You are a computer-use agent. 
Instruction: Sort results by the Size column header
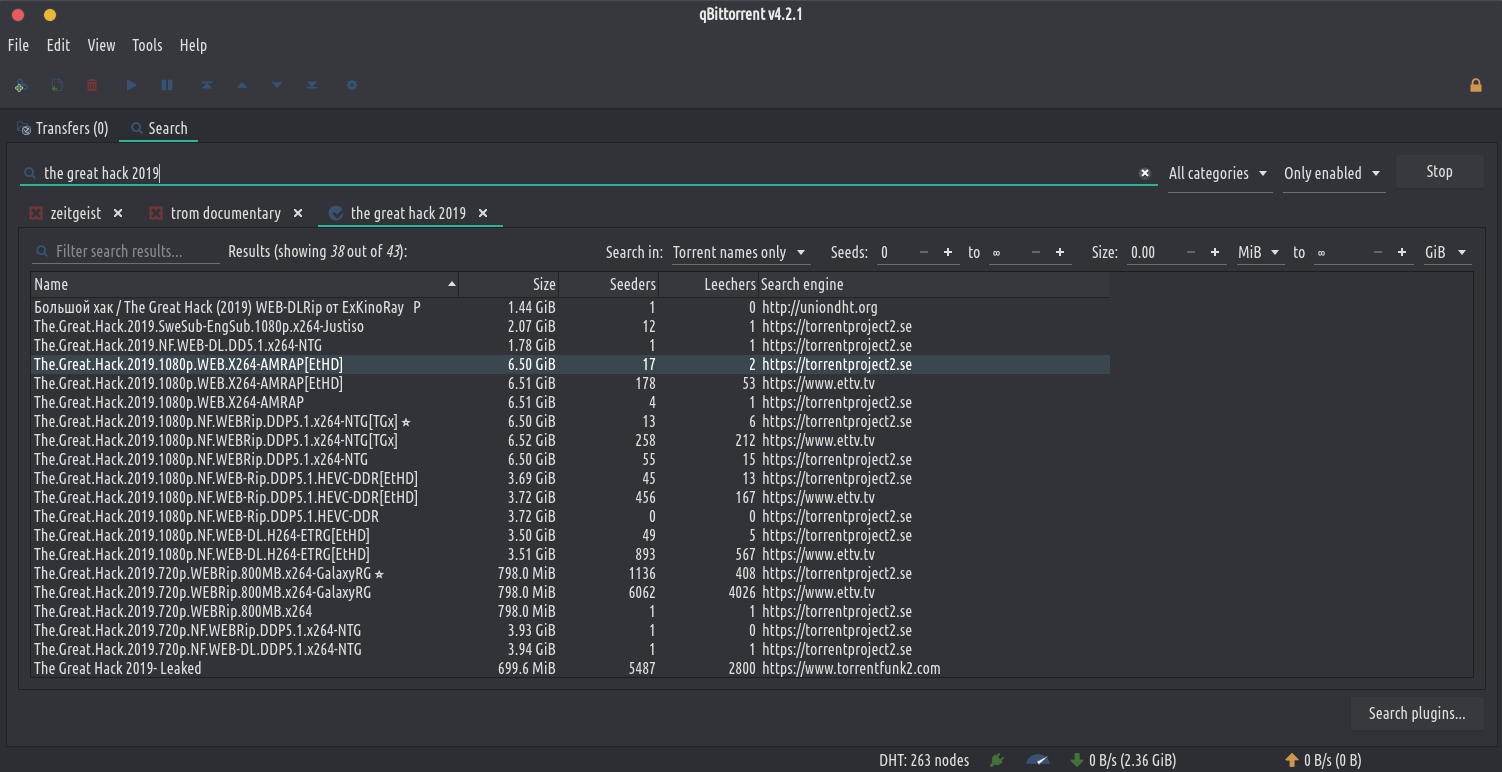coord(509,284)
